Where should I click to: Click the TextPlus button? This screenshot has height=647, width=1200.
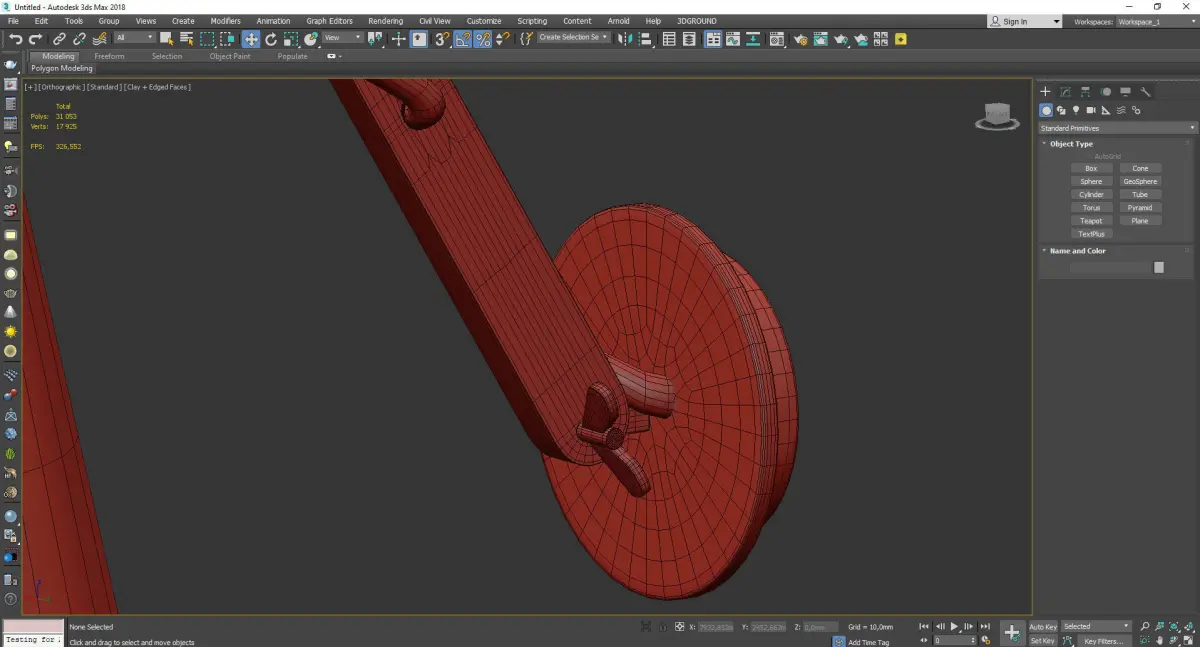tap(1091, 233)
